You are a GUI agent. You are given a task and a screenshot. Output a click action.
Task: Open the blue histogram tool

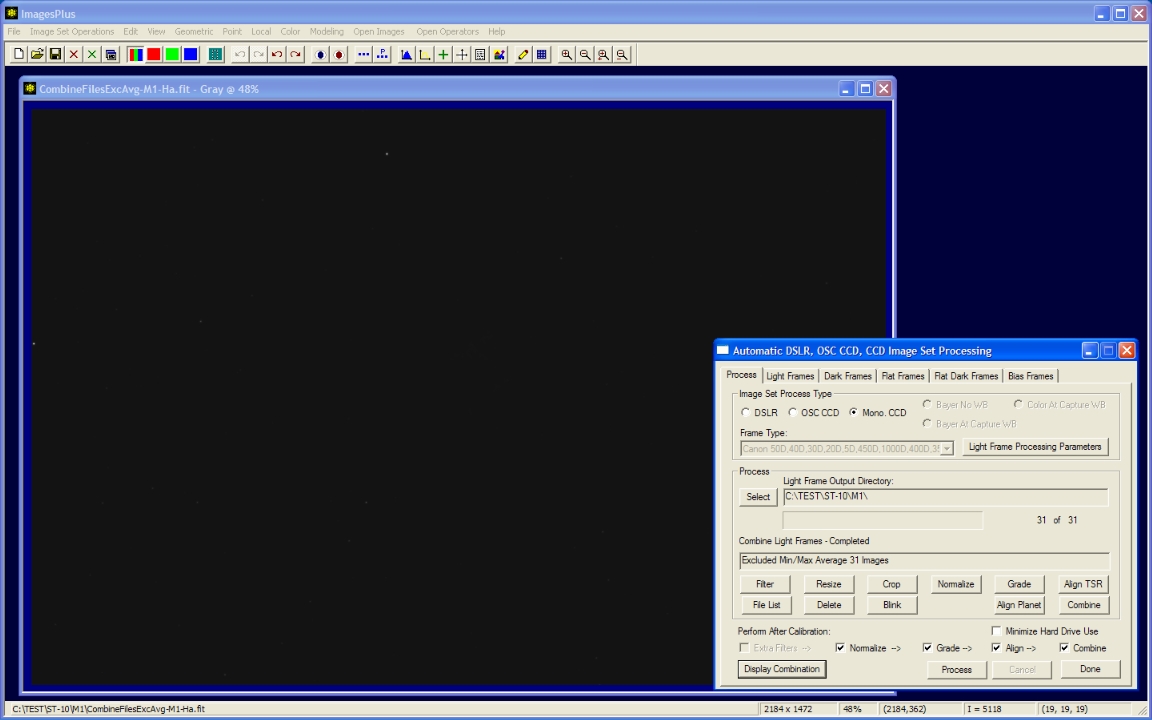coord(406,54)
